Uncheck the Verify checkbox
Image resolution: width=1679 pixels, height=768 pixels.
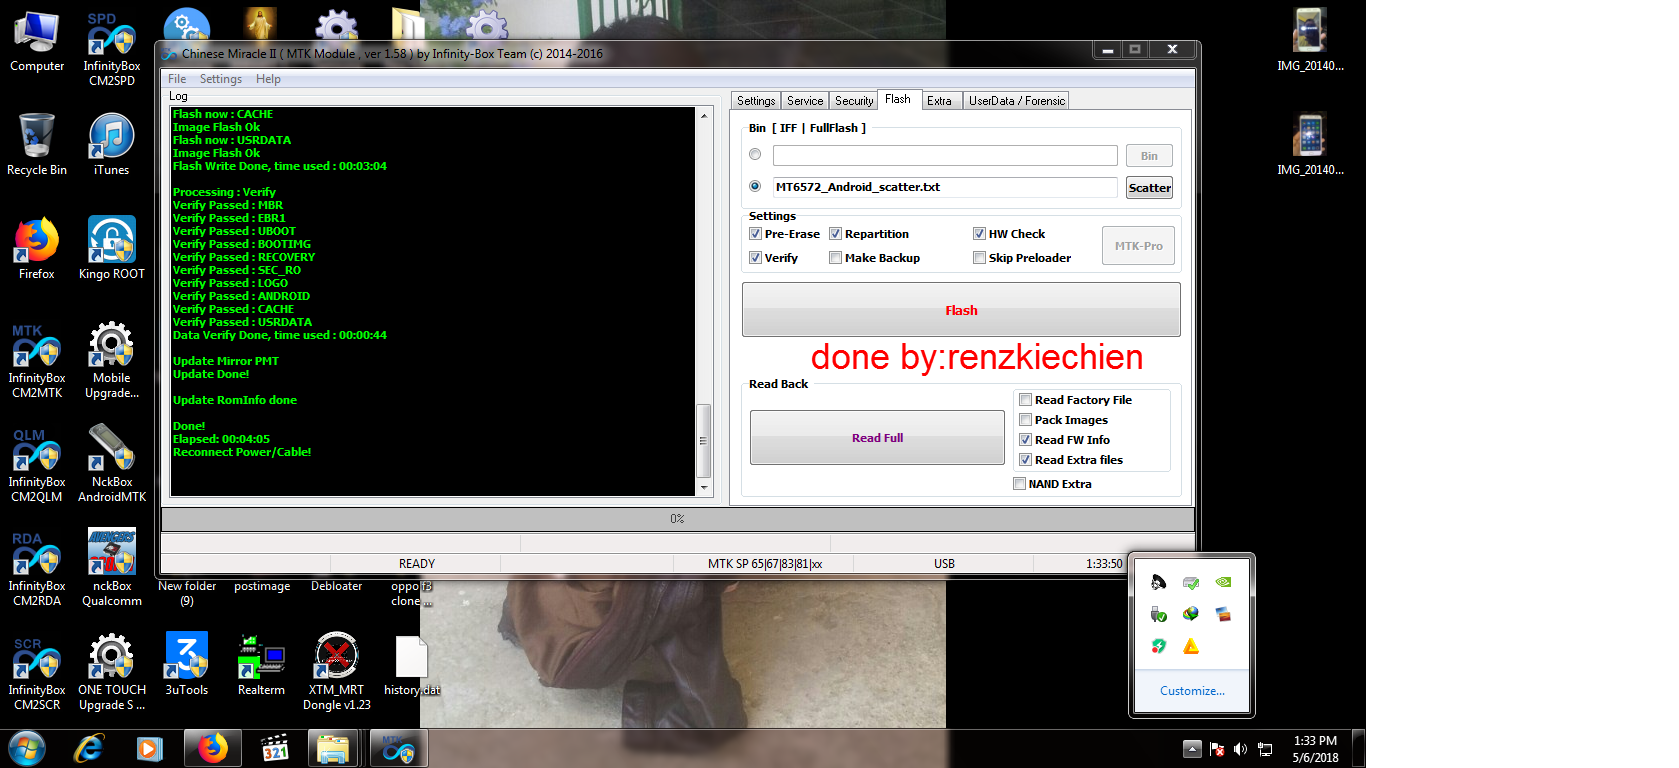pos(756,258)
